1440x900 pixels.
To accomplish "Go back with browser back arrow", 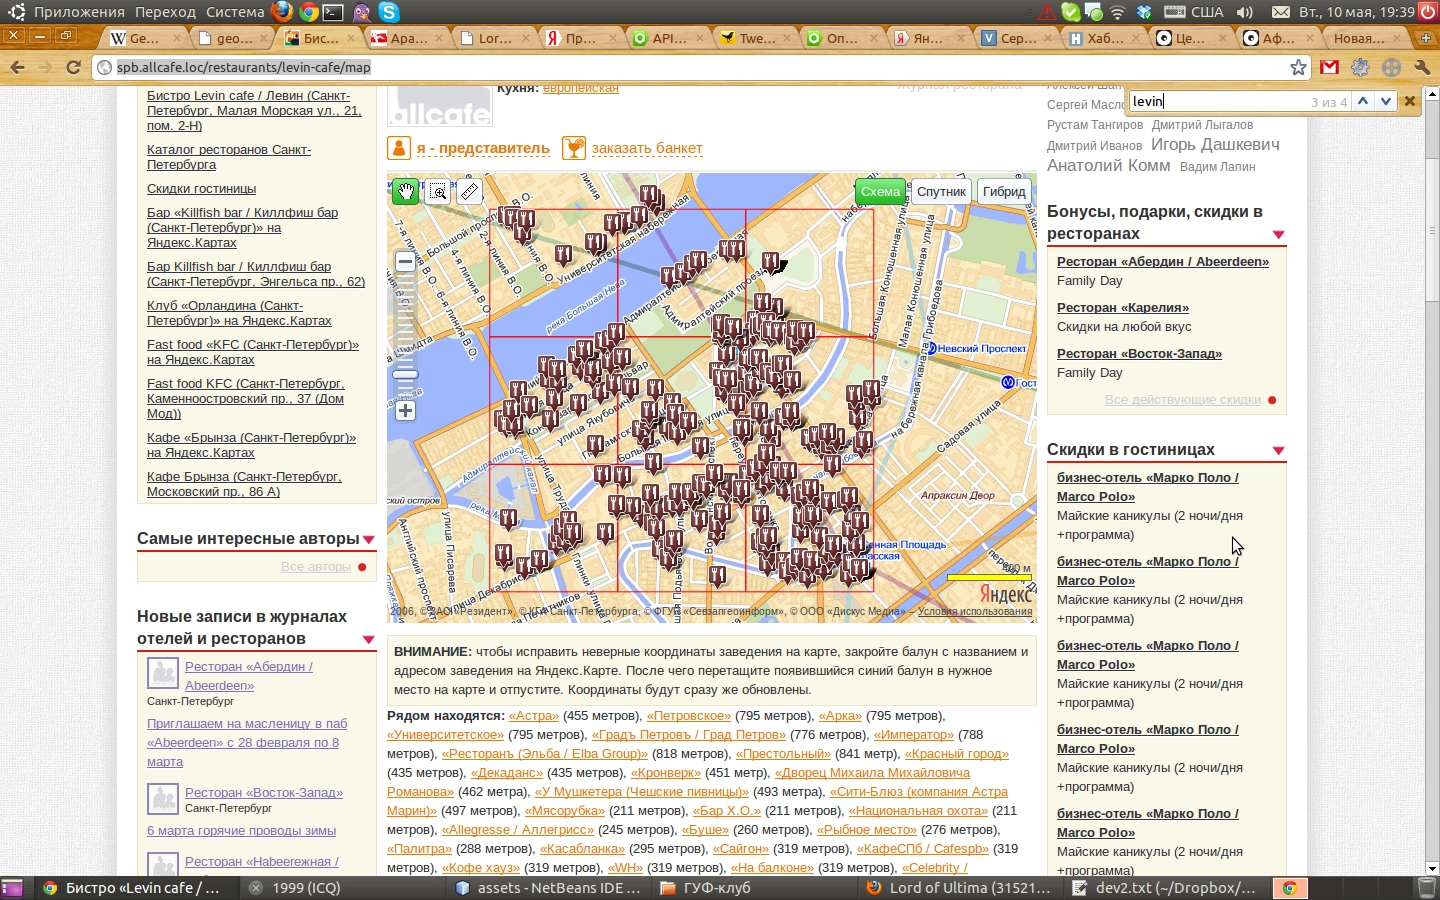I will pos(17,67).
